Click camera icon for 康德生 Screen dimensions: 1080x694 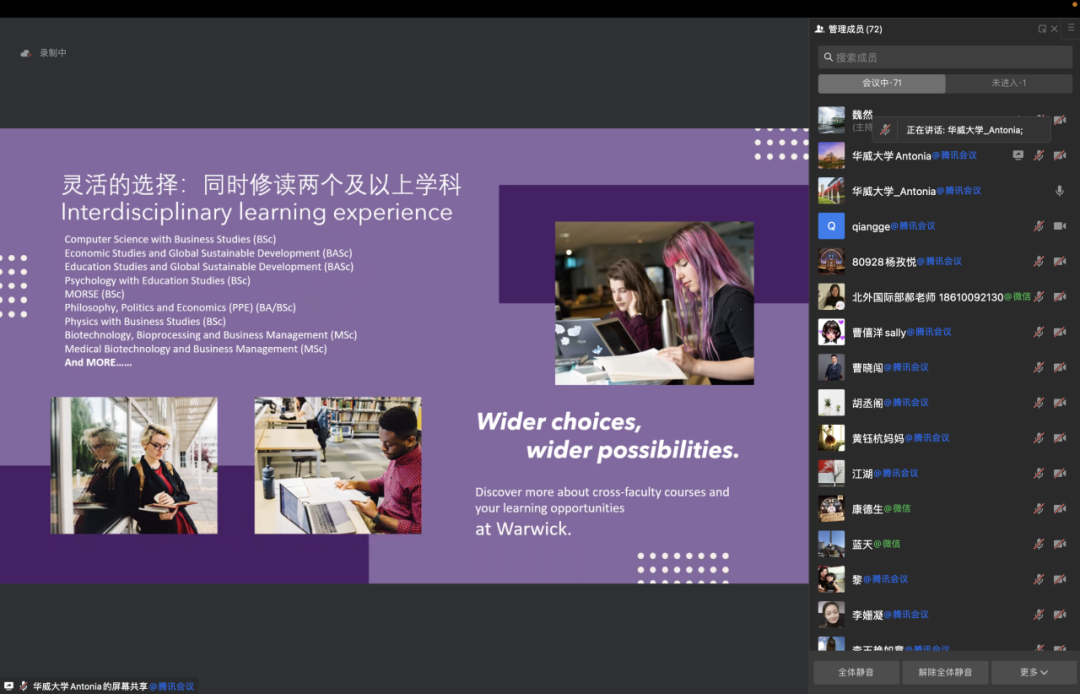tap(1060, 509)
